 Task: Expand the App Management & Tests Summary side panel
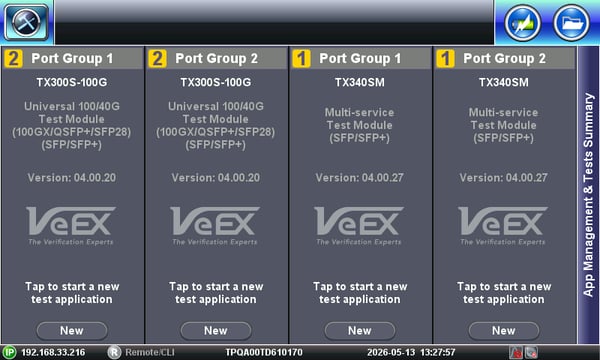click(x=588, y=195)
